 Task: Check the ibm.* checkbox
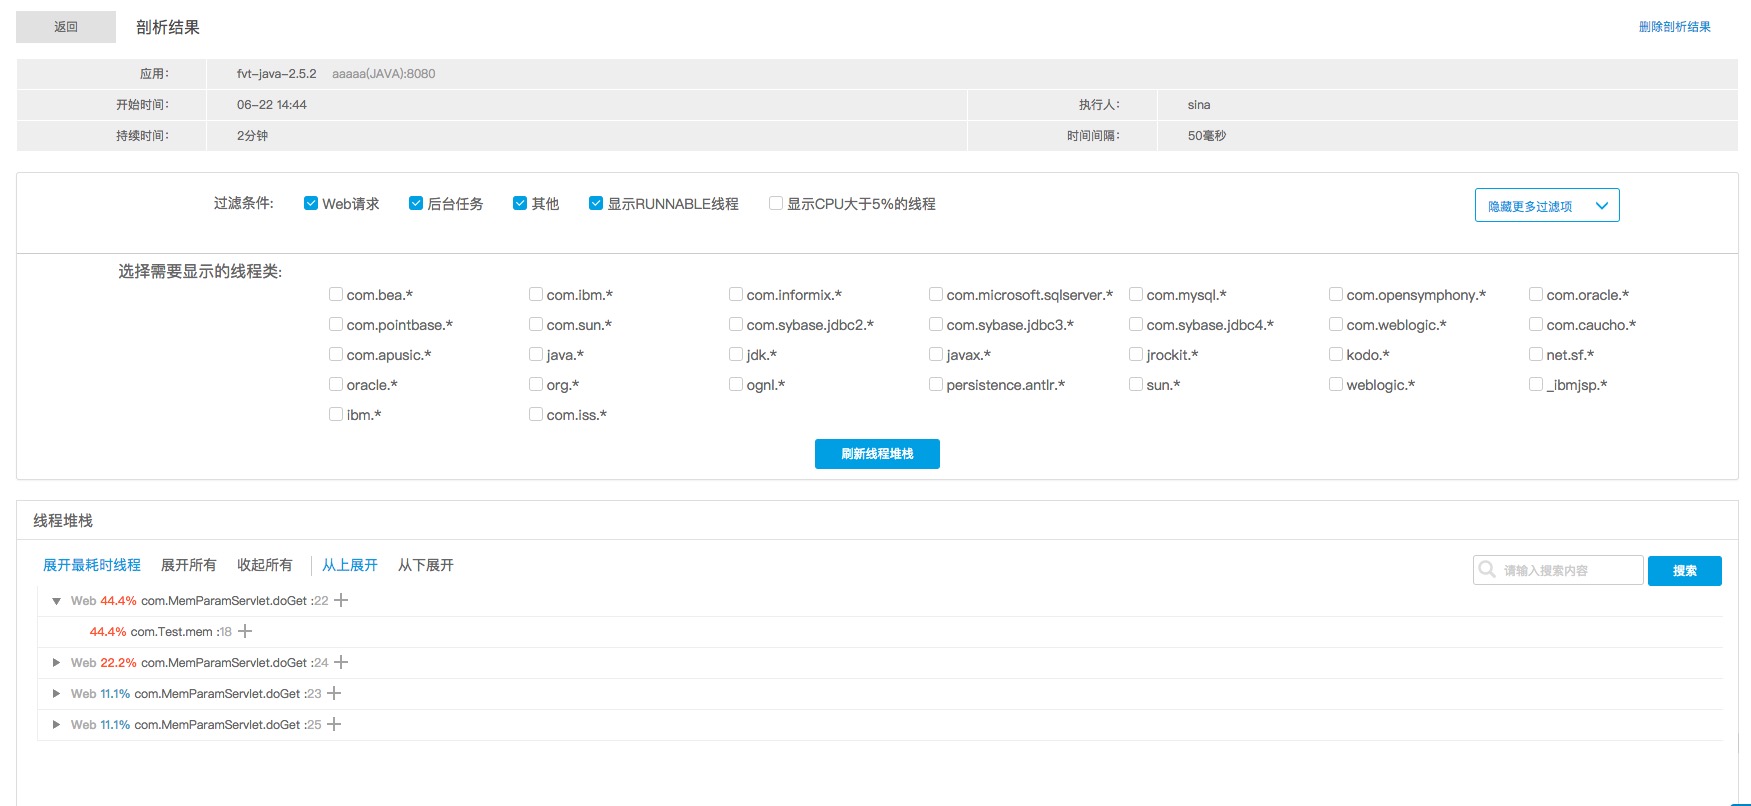pos(336,414)
